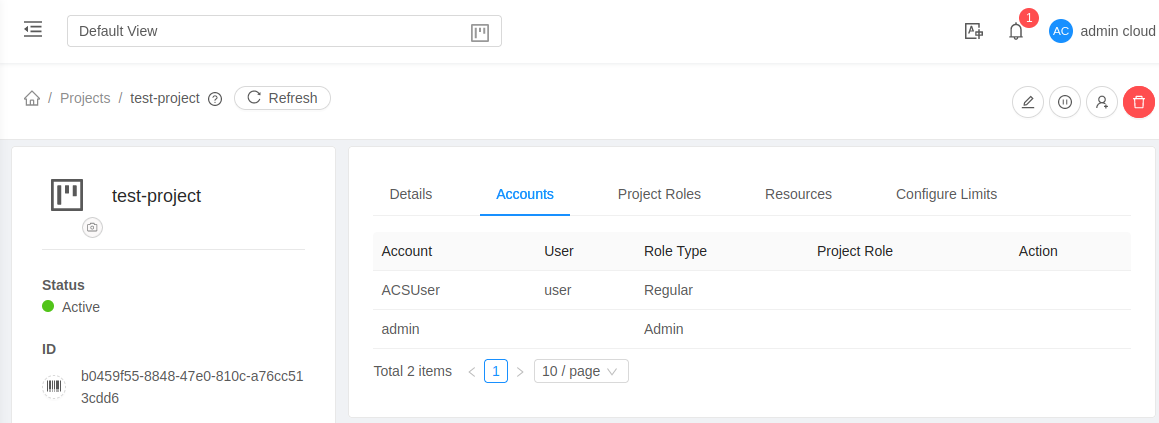This screenshot has width=1159, height=423.
Task: Click the large test-project logo icon
Action: tap(67, 195)
